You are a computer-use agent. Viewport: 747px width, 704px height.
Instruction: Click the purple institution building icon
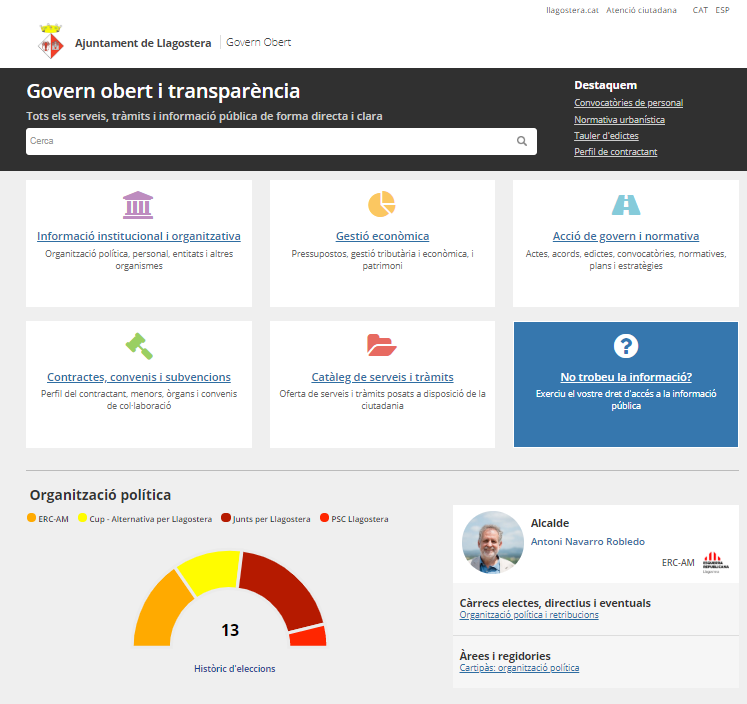(138, 205)
